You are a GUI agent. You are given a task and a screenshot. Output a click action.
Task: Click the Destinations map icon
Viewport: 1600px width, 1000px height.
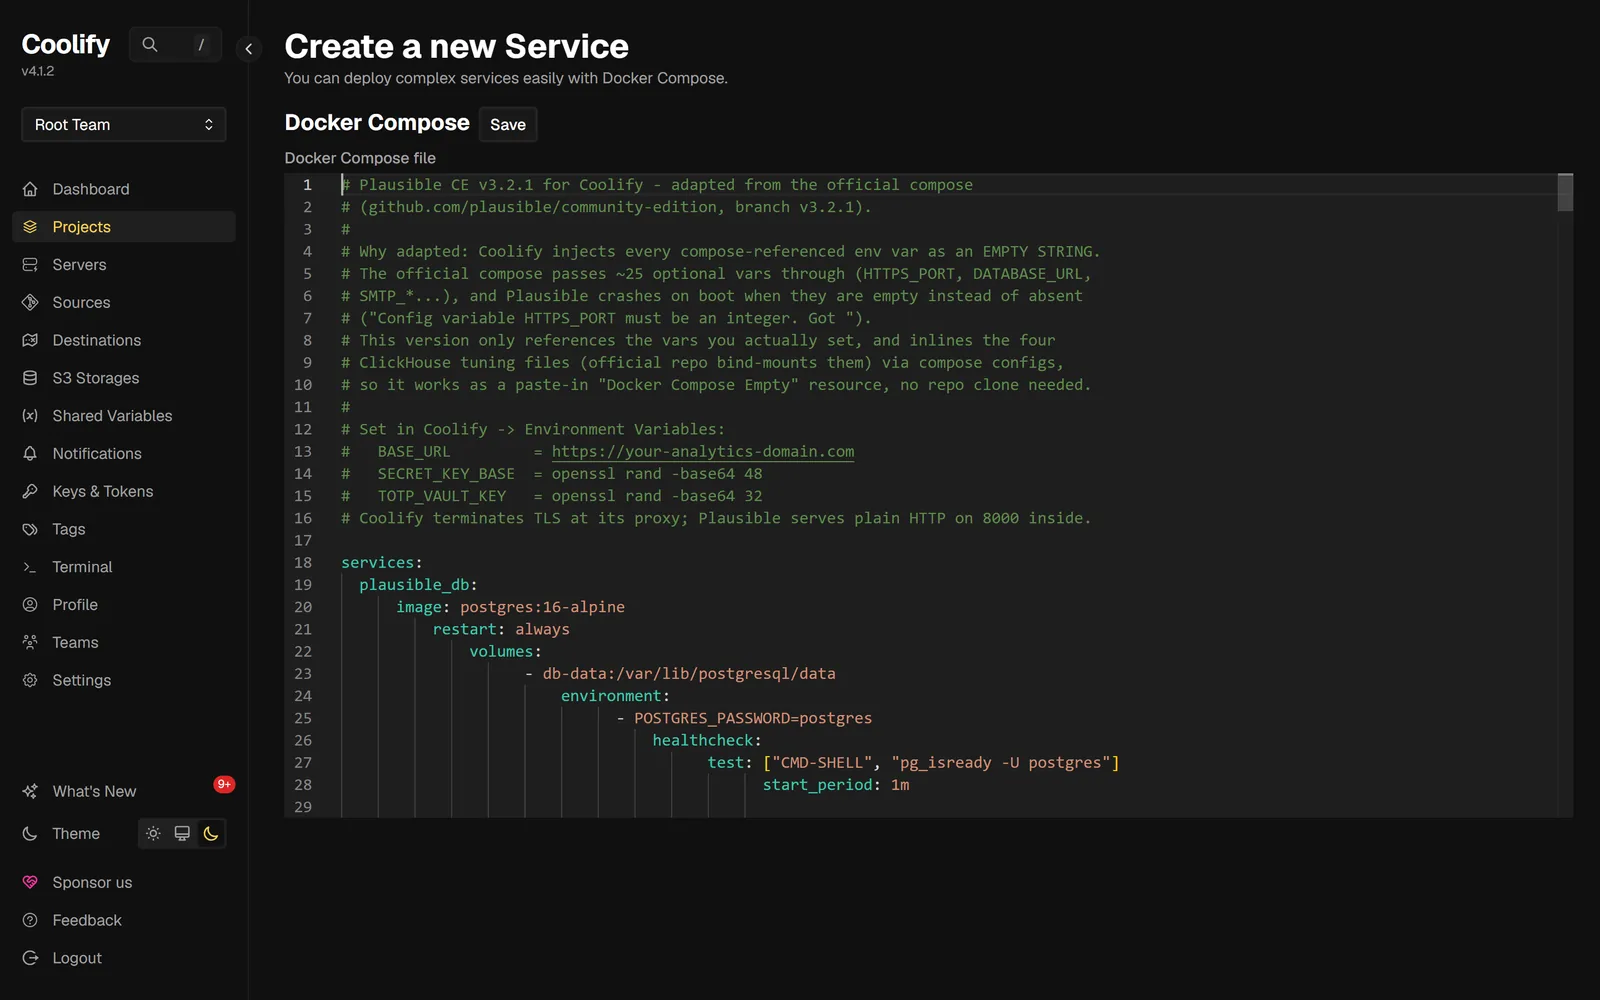[x=30, y=340]
